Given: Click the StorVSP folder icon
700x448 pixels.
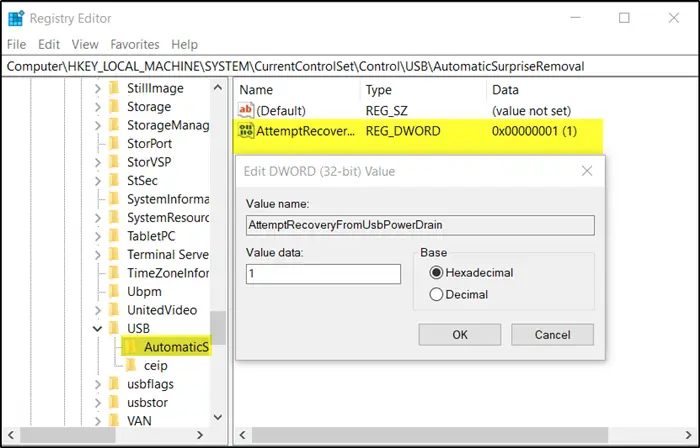Looking at the screenshot, I should tap(114, 162).
